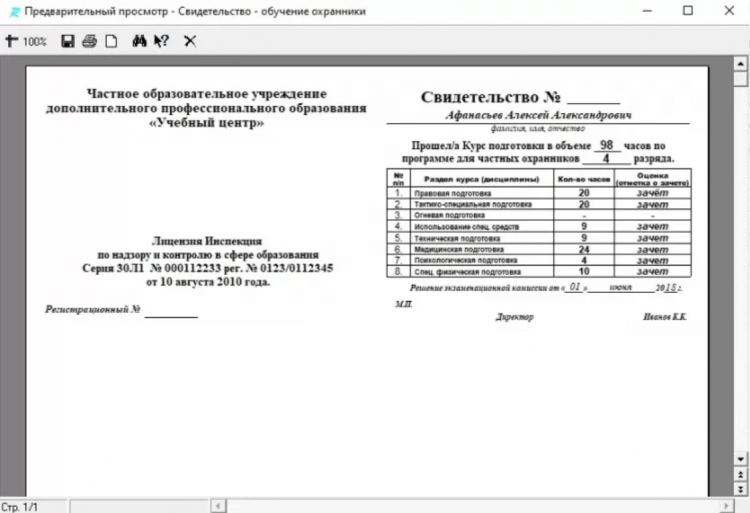Click the vertical scrollbar up arrow

740,63
